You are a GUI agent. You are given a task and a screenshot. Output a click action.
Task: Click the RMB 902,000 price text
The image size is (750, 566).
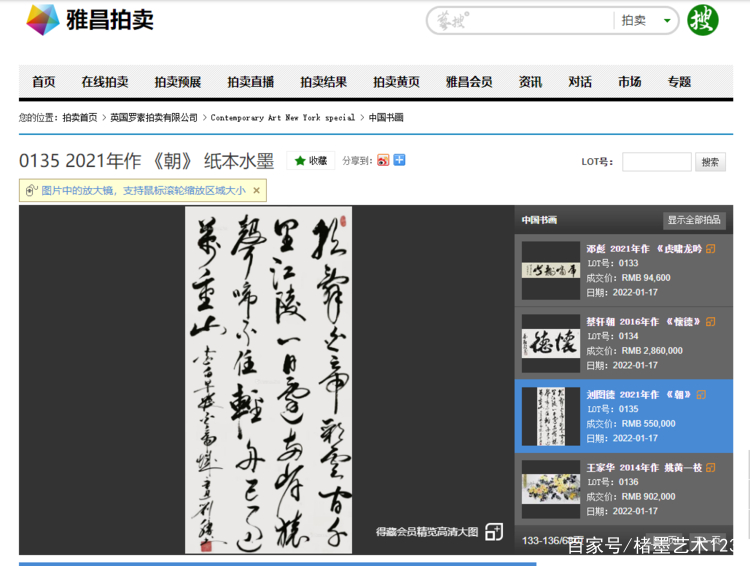649,497
